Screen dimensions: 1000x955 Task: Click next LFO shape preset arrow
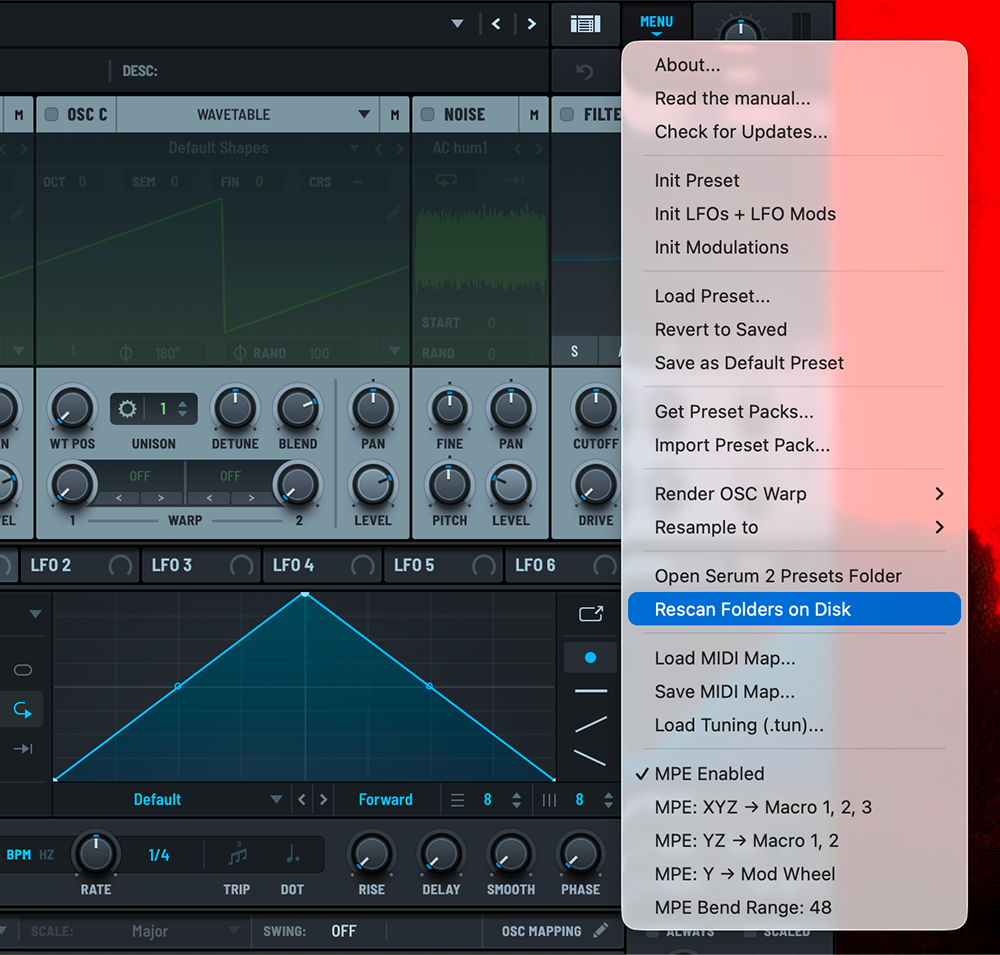tap(323, 800)
